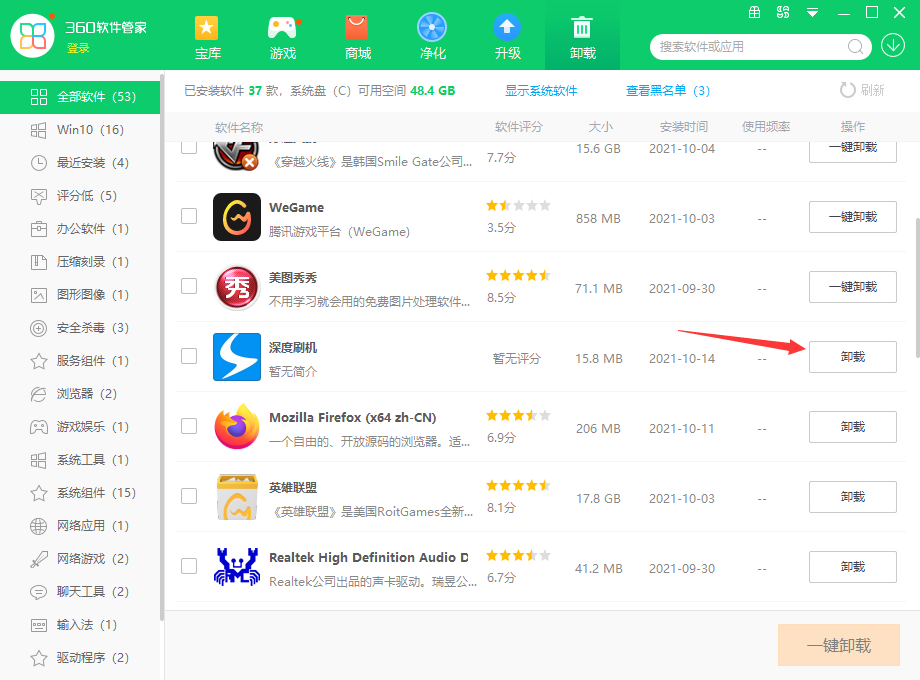Image resolution: width=920 pixels, height=680 pixels.
Task: Click the 服务组件 star icon
Action: point(39,361)
